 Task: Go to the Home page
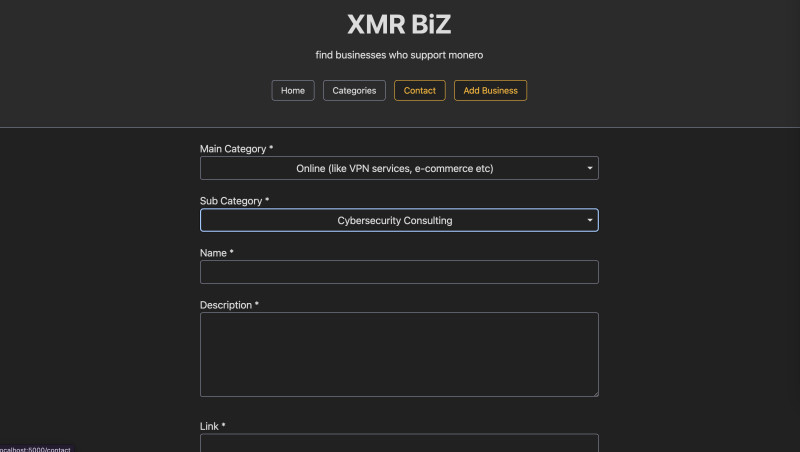click(x=293, y=91)
